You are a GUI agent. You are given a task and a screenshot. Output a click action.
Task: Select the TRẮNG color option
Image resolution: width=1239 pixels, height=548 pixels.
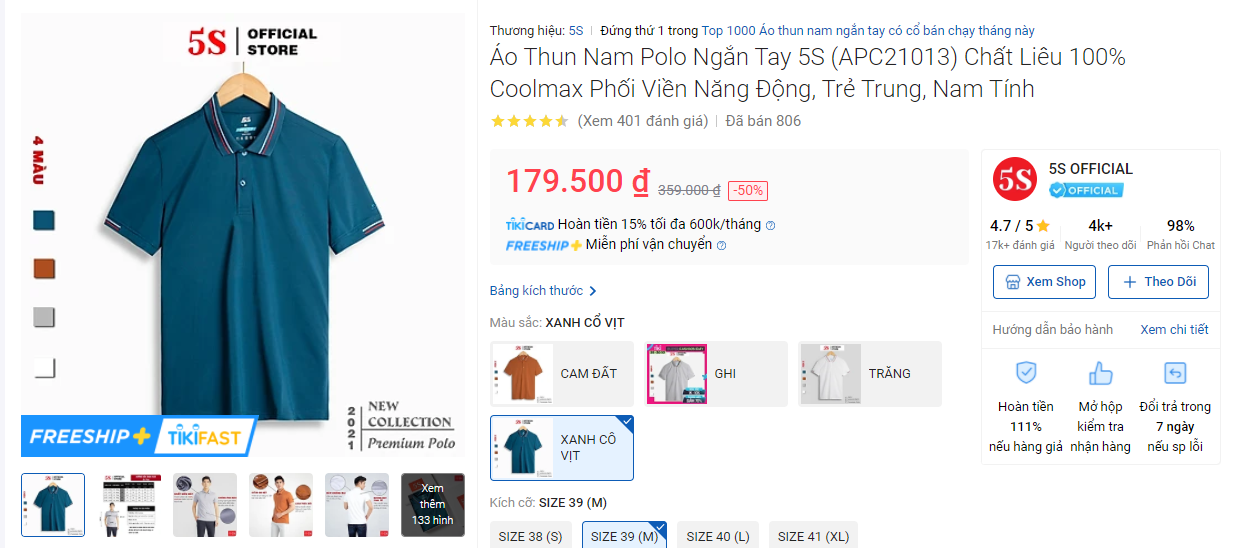(x=869, y=373)
